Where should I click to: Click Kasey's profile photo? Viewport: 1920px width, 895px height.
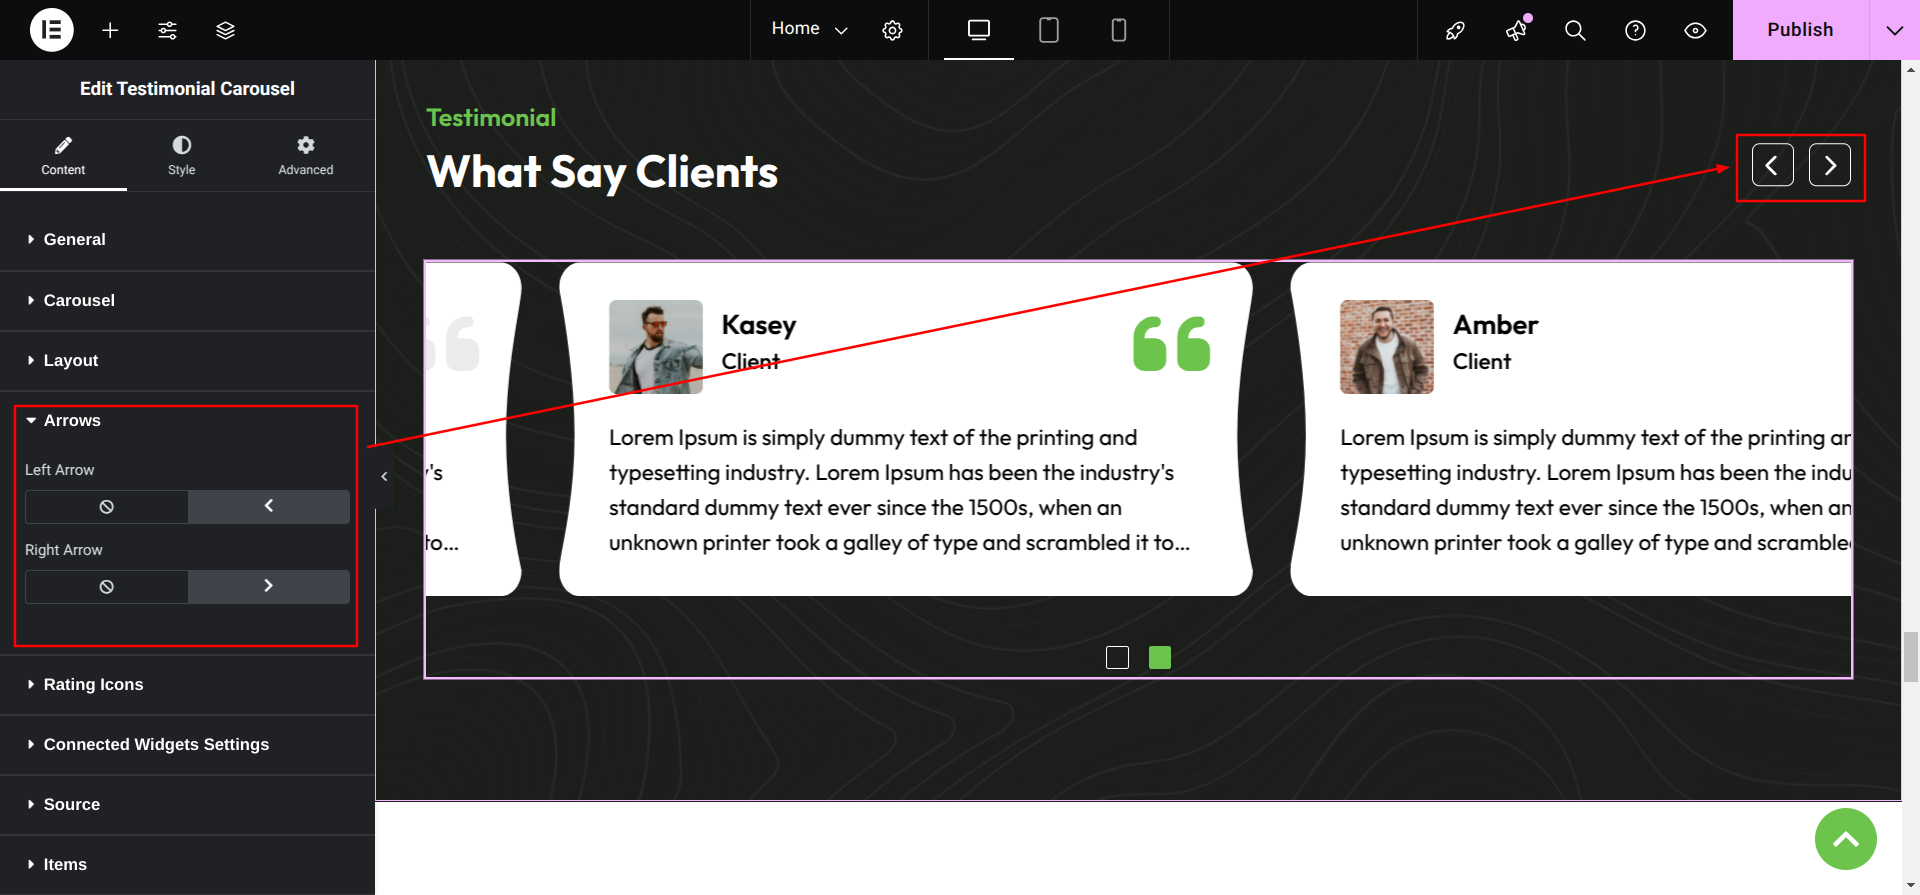pos(656,347)
